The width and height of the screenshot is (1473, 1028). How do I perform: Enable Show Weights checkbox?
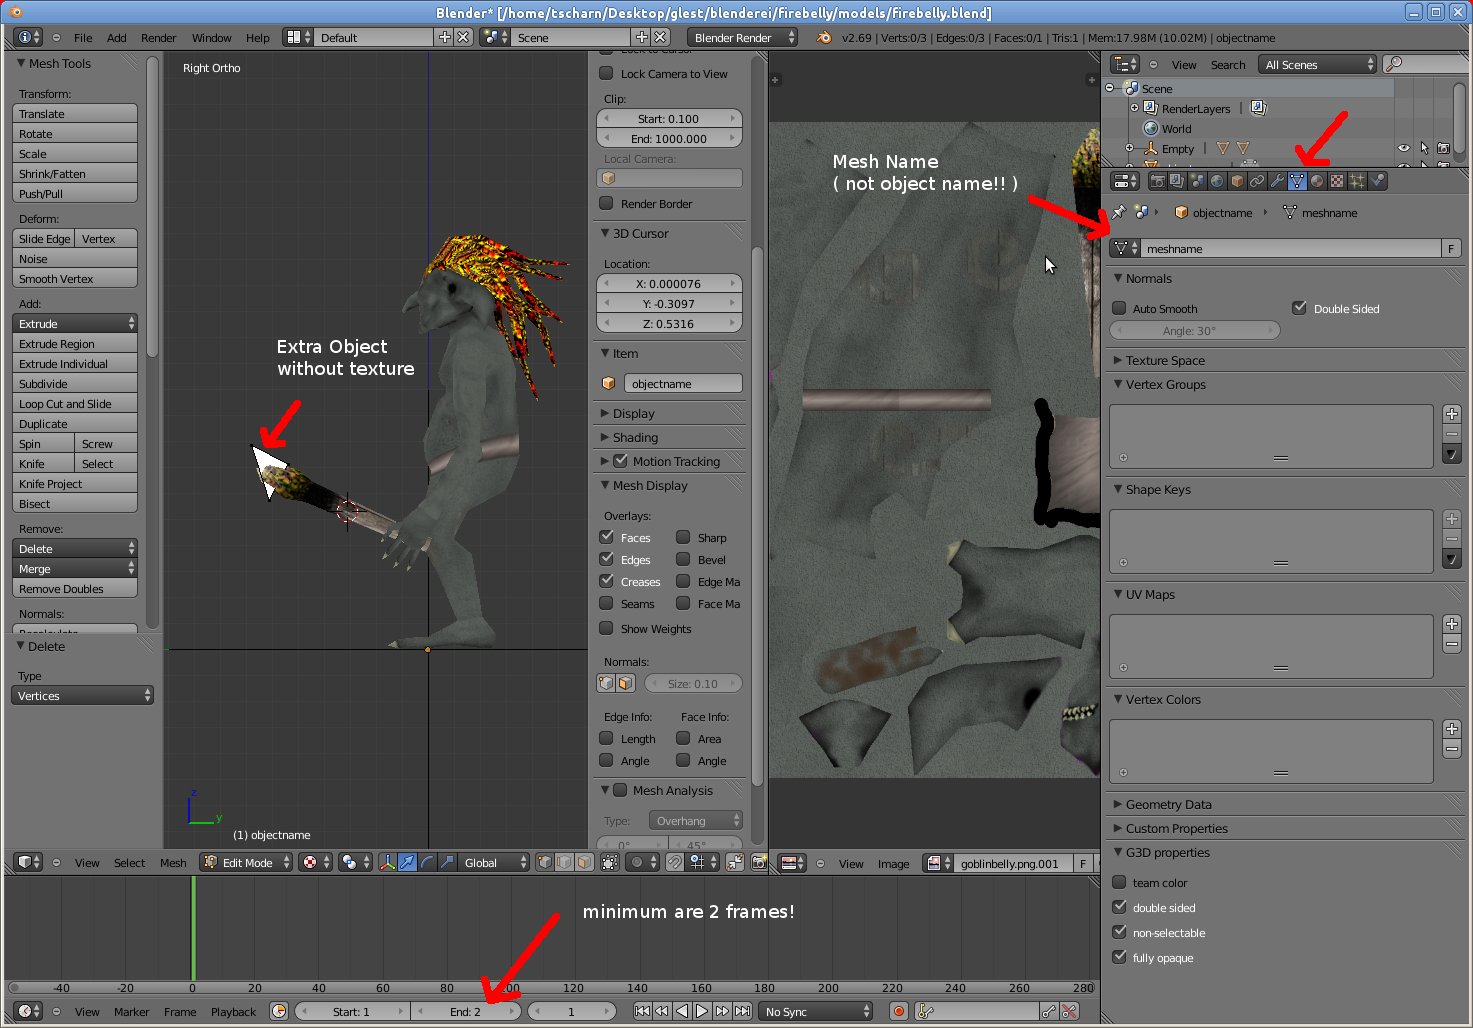coord(606,628)
